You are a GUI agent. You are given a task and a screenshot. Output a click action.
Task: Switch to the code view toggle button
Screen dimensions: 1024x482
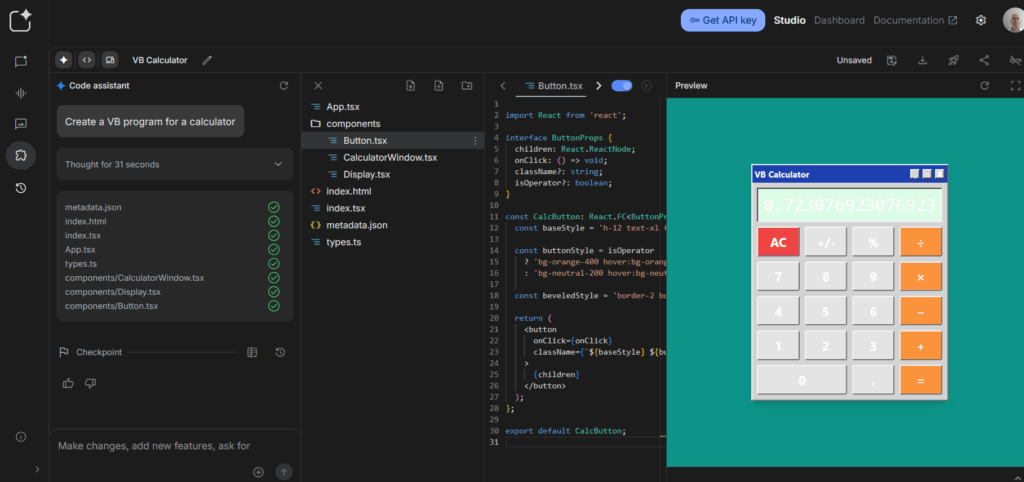(x=86, y=60)
